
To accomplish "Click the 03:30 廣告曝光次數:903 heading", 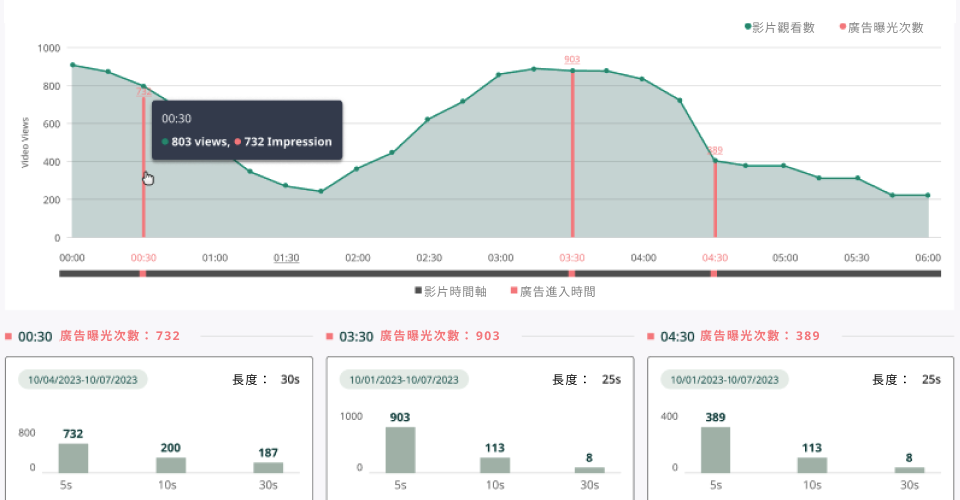I will (x=414, y=336).
